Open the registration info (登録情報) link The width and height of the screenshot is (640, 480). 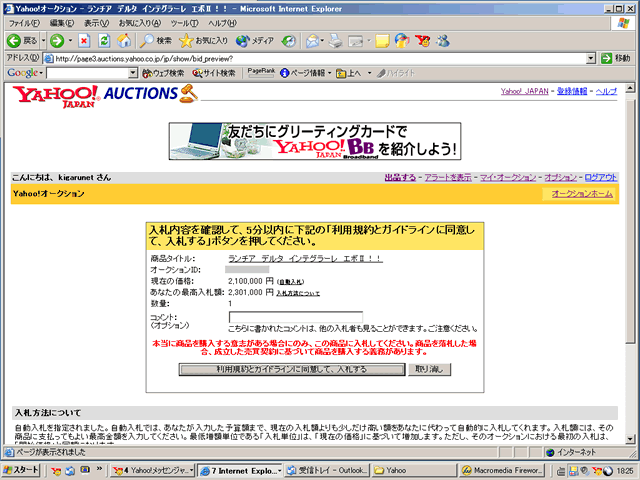pyautogui.click(x=572, y=91)
